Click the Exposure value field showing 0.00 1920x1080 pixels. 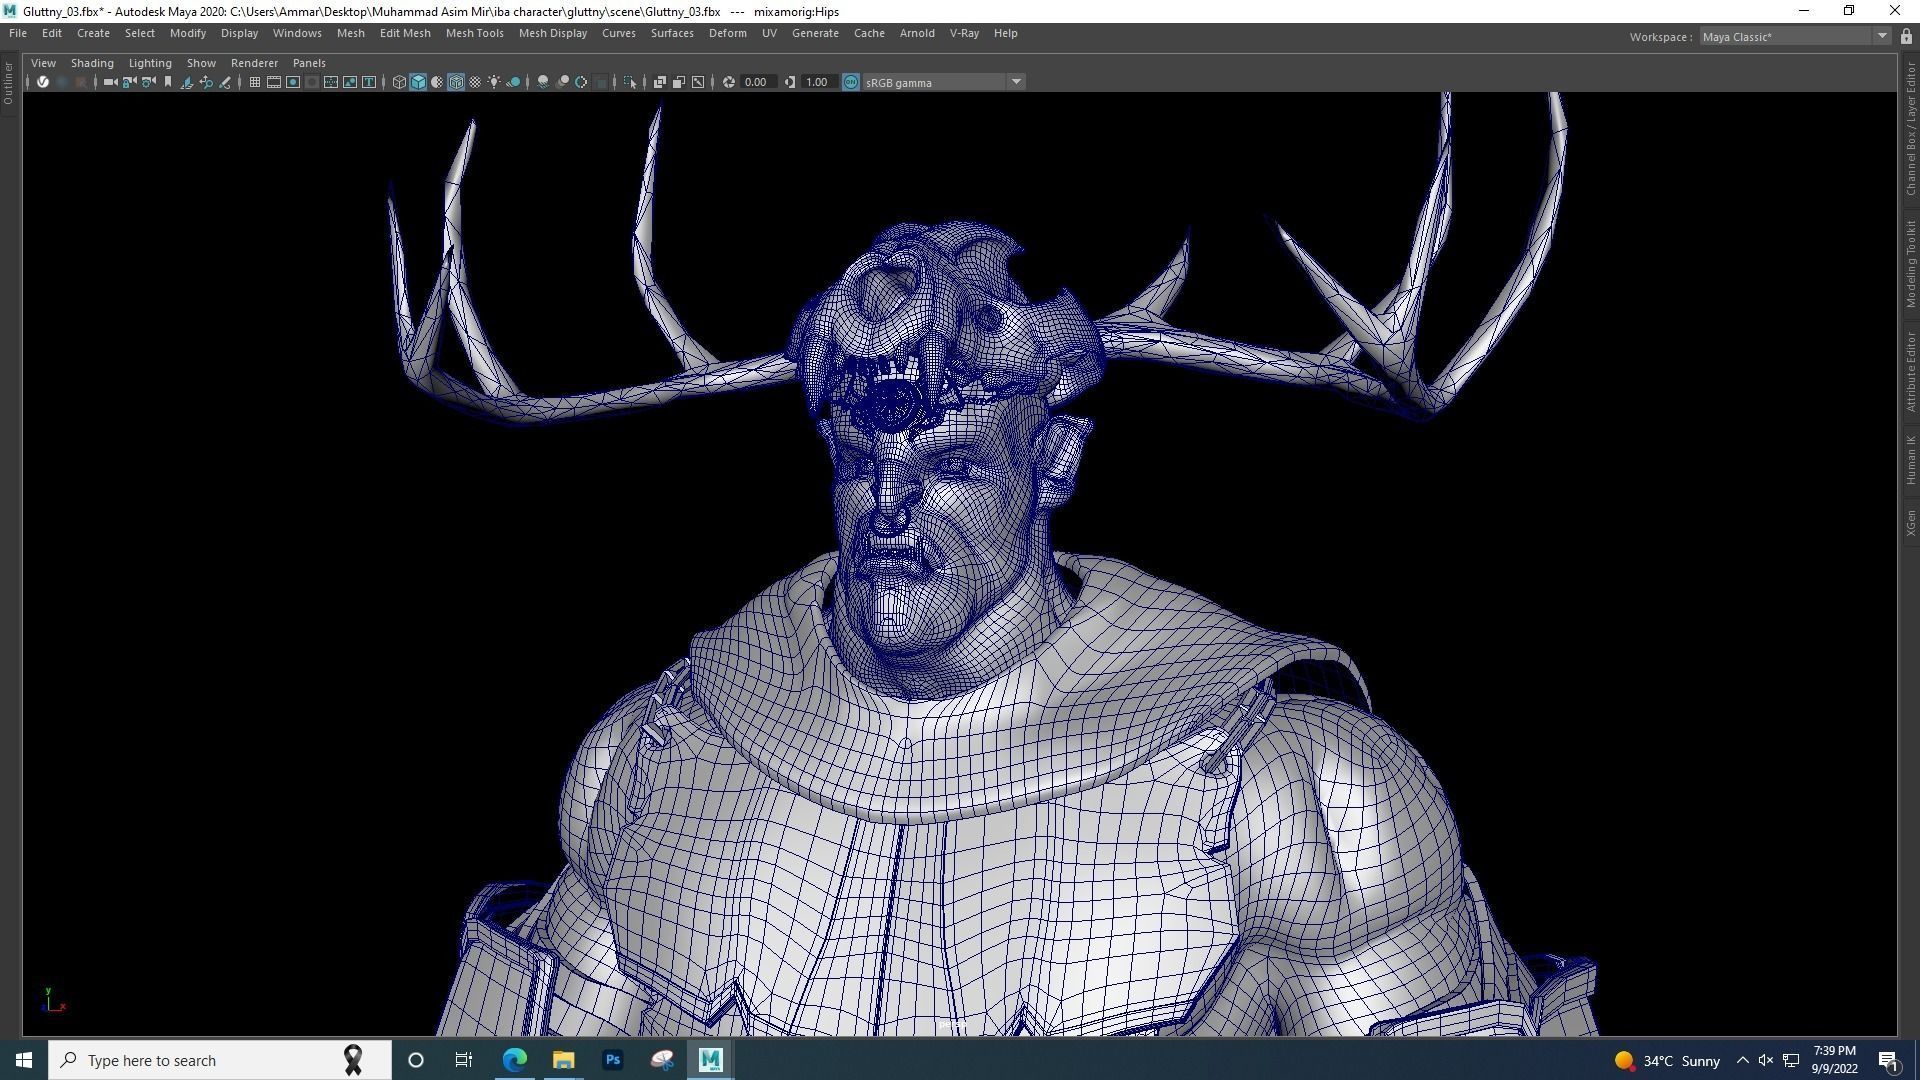(757, 82)
